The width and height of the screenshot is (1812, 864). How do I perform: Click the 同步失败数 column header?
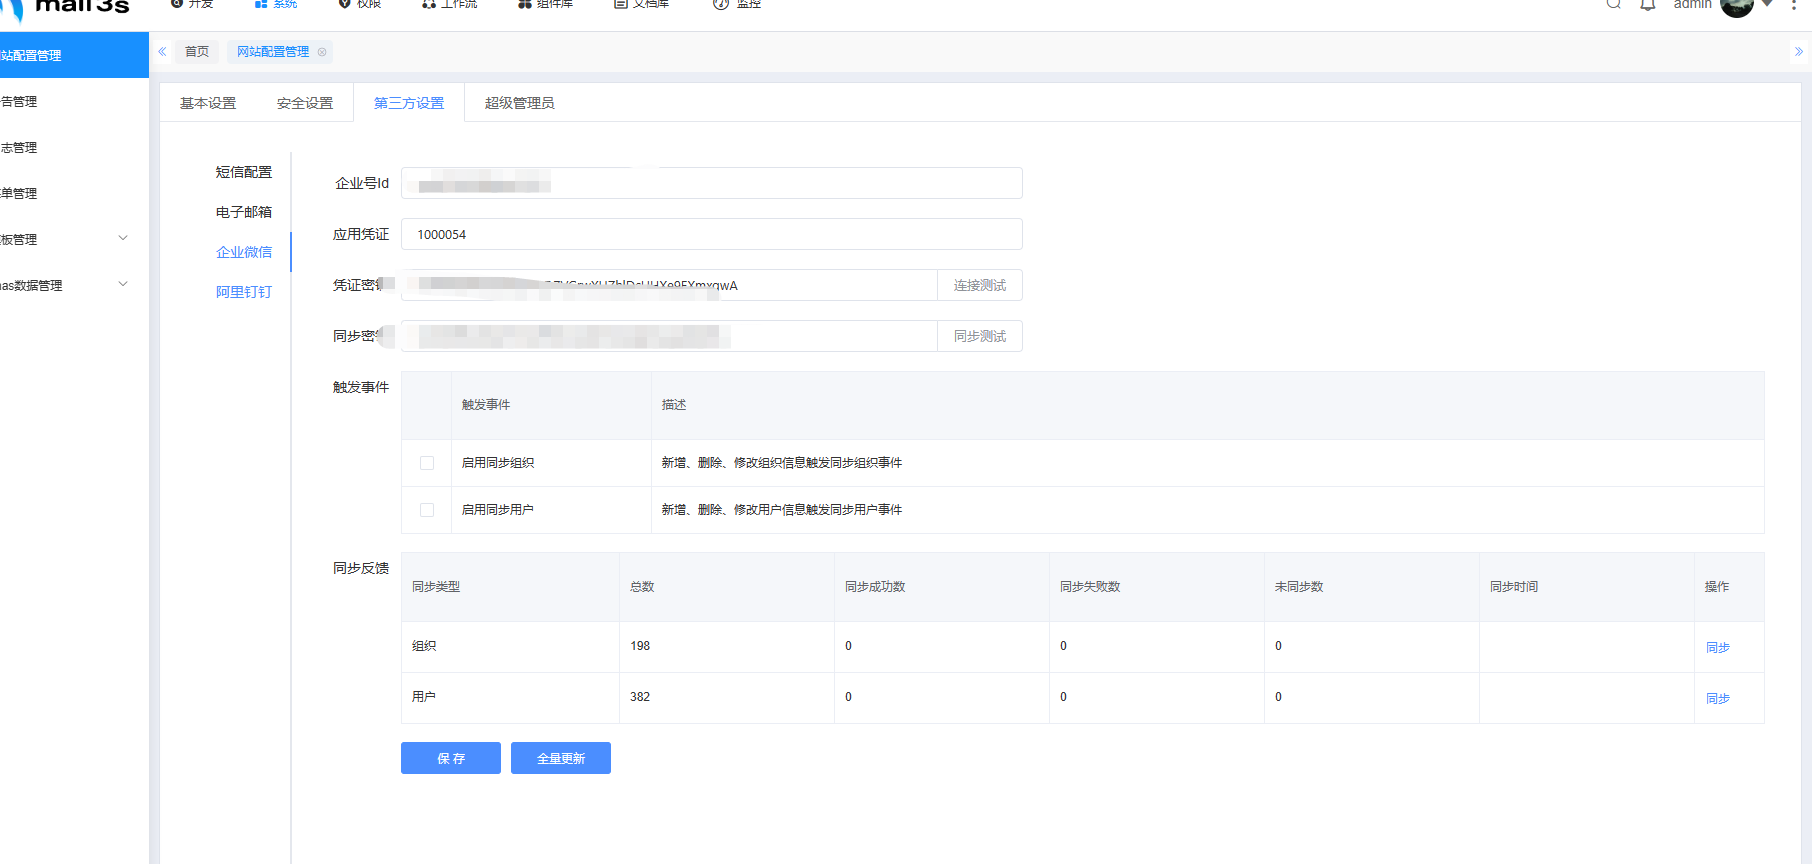[x=1157, y=587]
